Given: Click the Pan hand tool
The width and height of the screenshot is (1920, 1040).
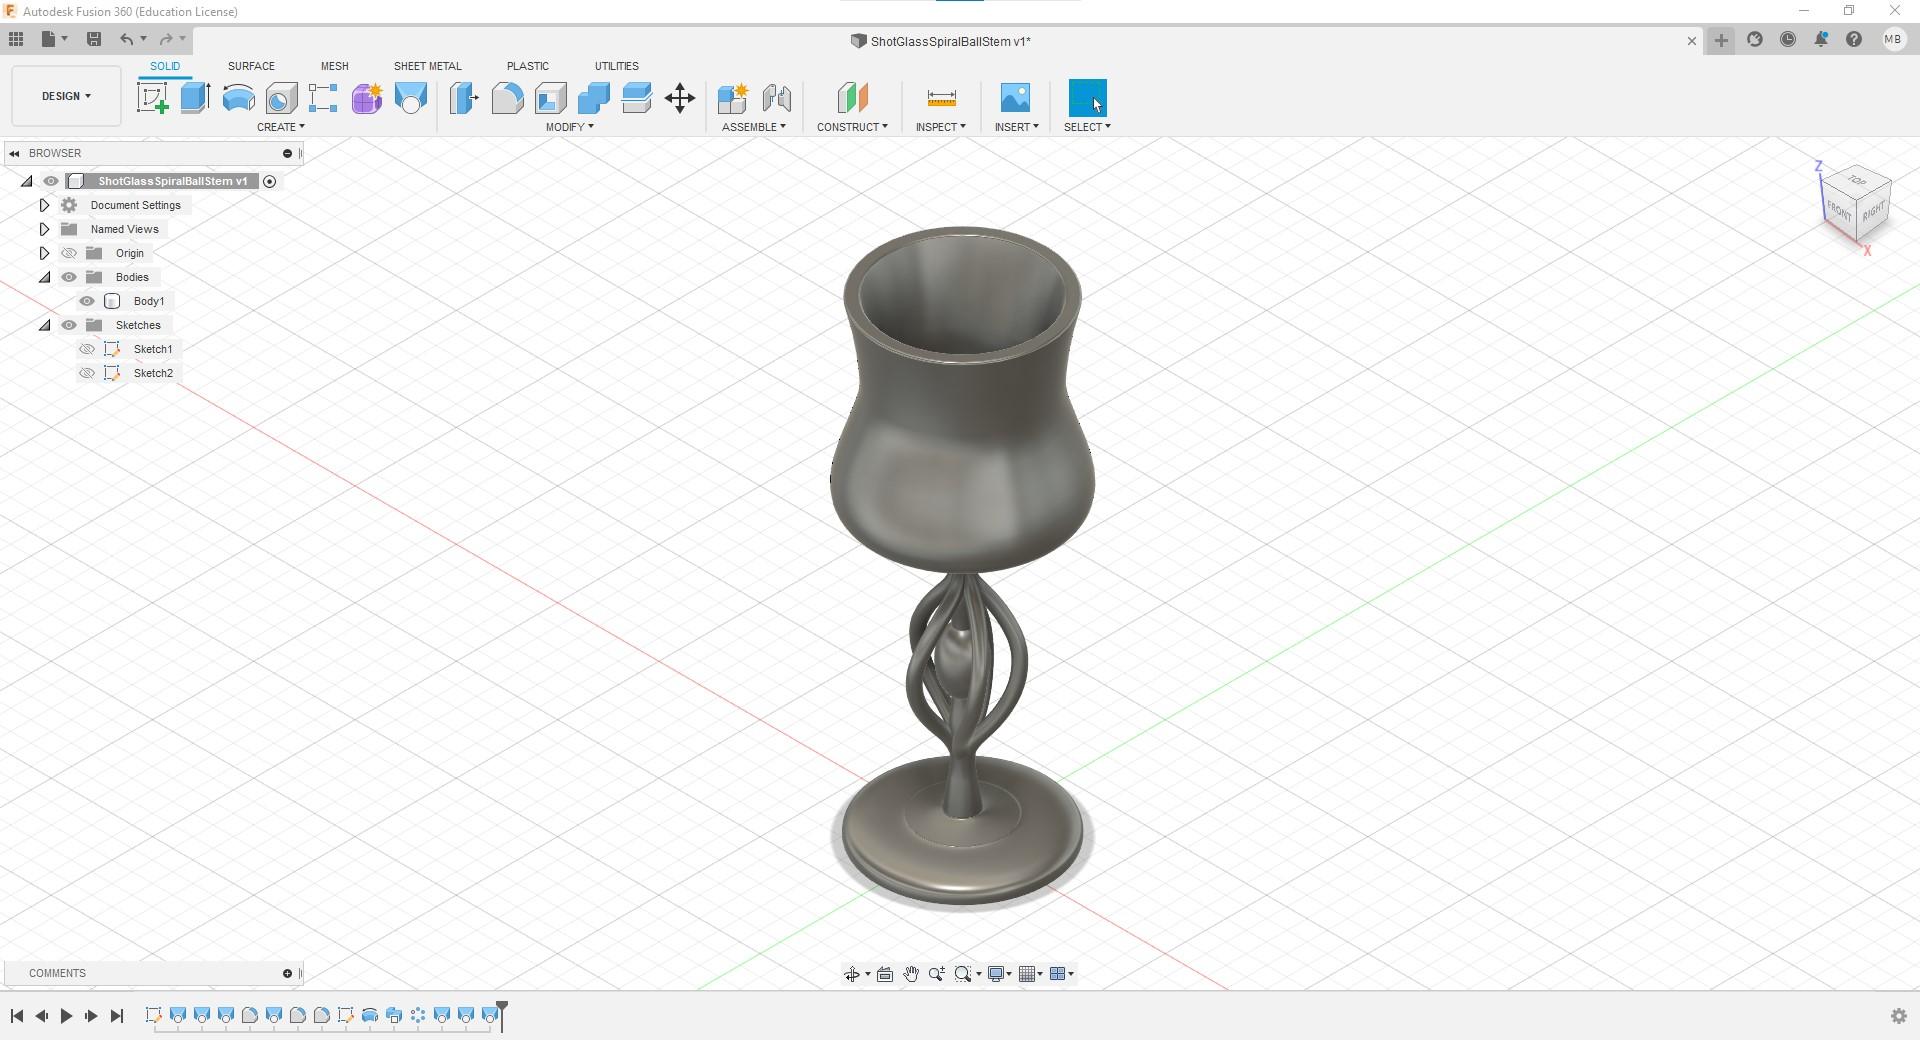Looking at the screenshot, I should [x=911, y=974].
